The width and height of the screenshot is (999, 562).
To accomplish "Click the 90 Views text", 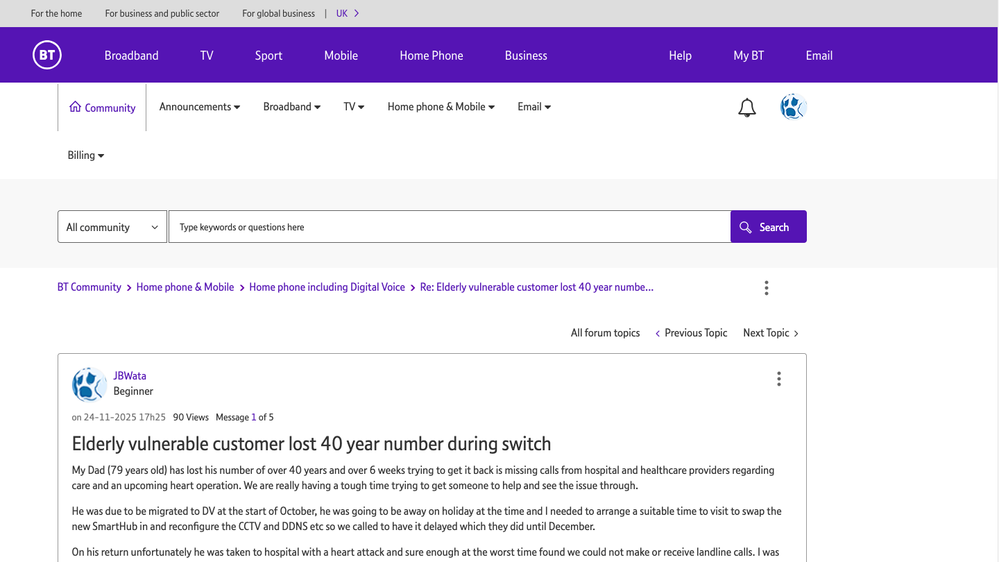I will [190, 417].
